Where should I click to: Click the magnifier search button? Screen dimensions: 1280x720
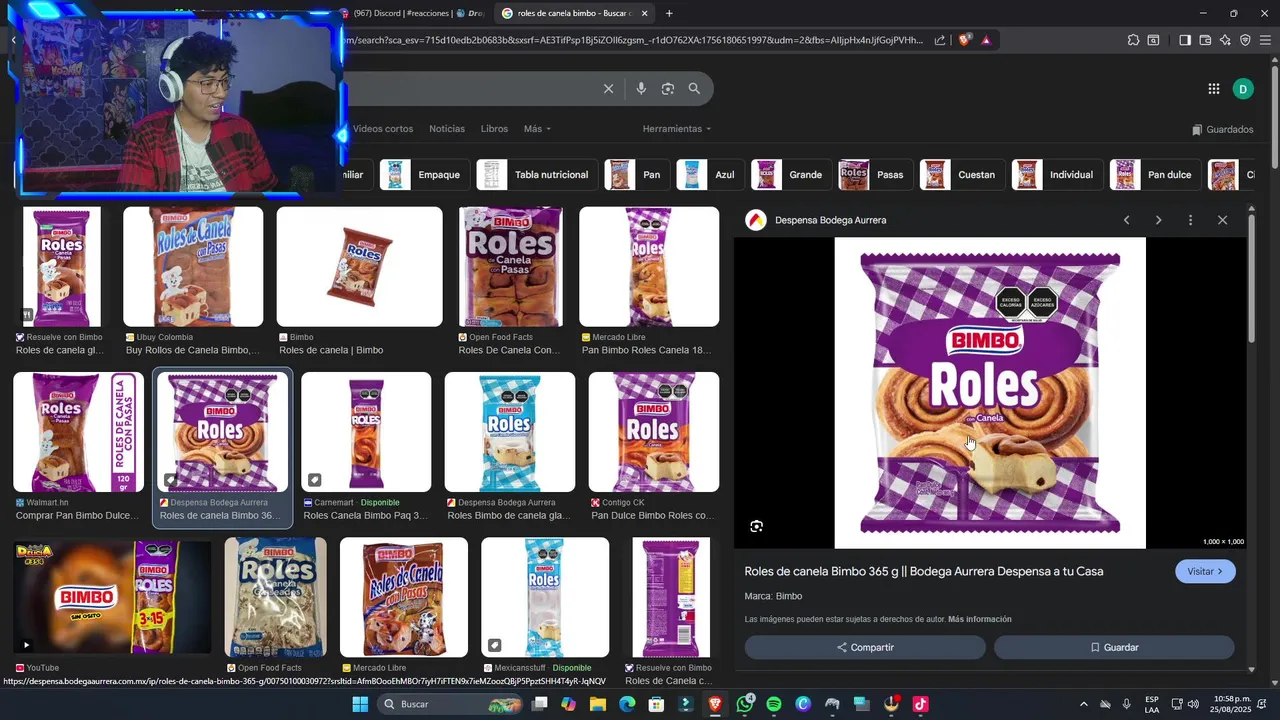694,89
